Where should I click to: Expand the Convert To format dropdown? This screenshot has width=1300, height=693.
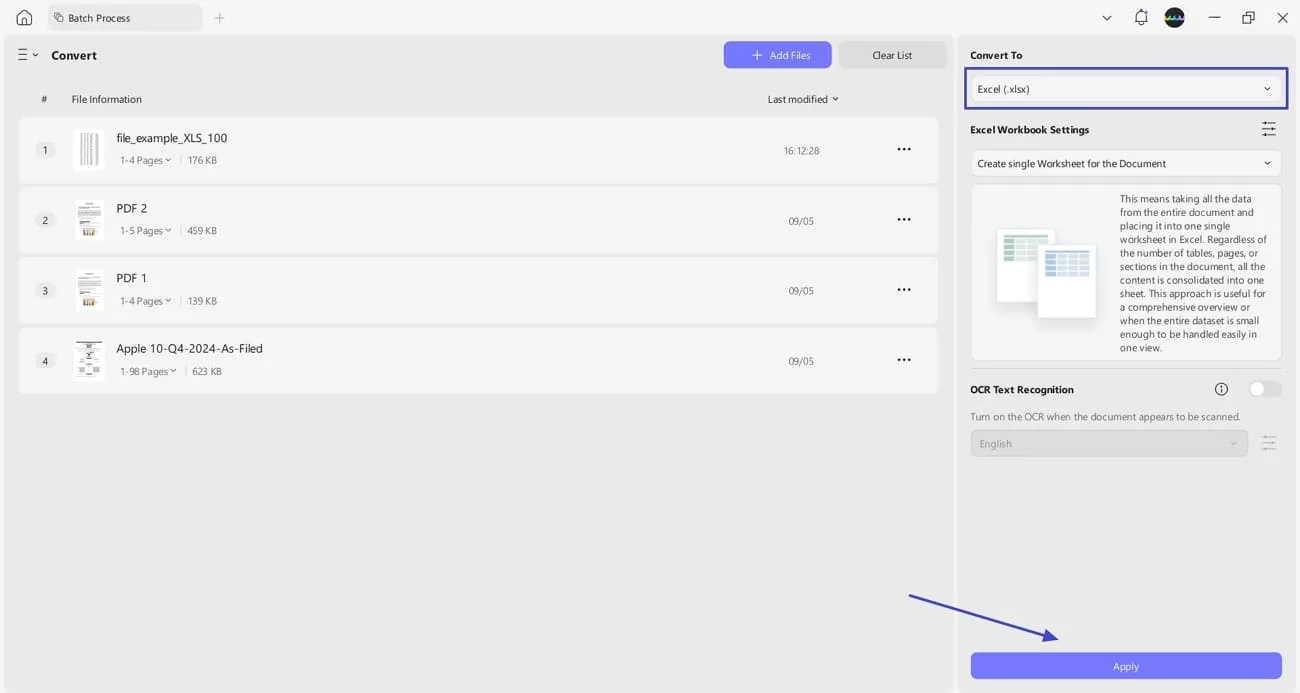tap(1125, 89)
